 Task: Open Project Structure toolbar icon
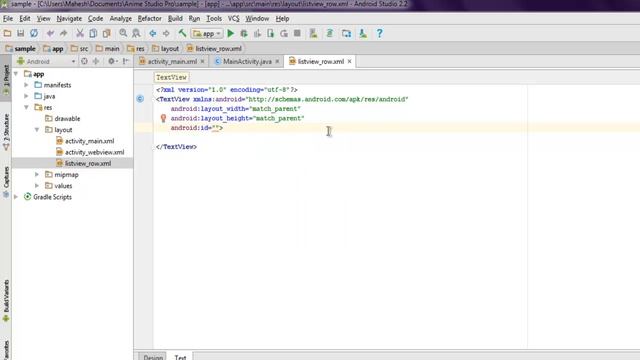tap(347, 33)
